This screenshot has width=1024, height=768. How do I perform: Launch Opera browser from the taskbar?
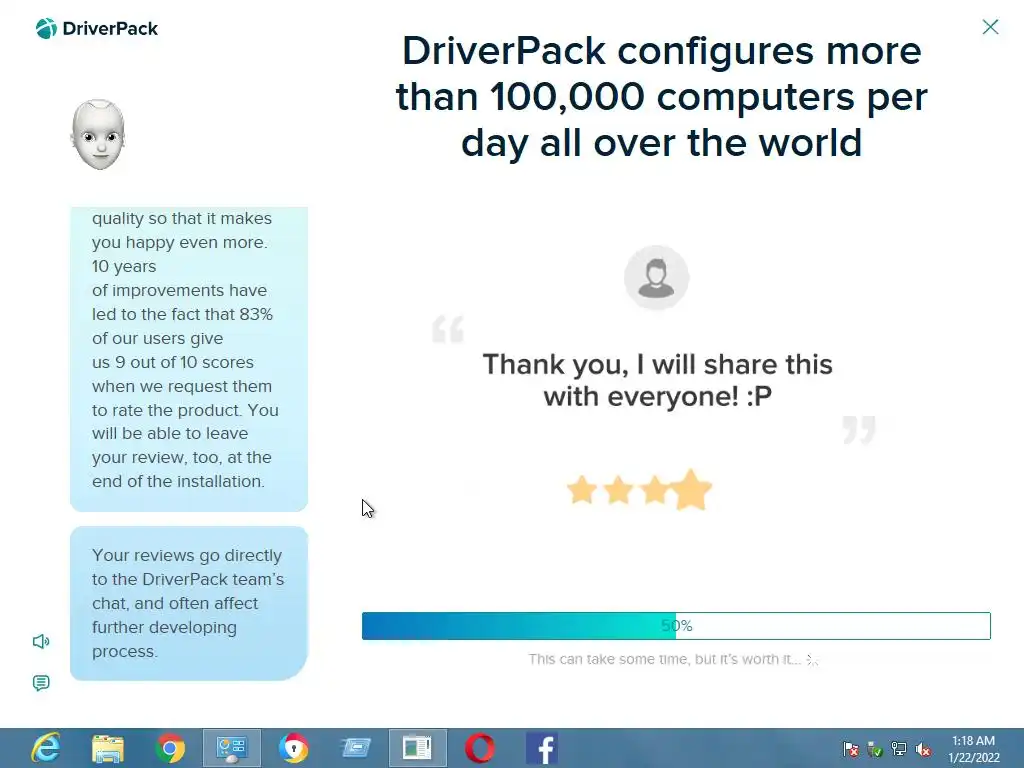480,748
